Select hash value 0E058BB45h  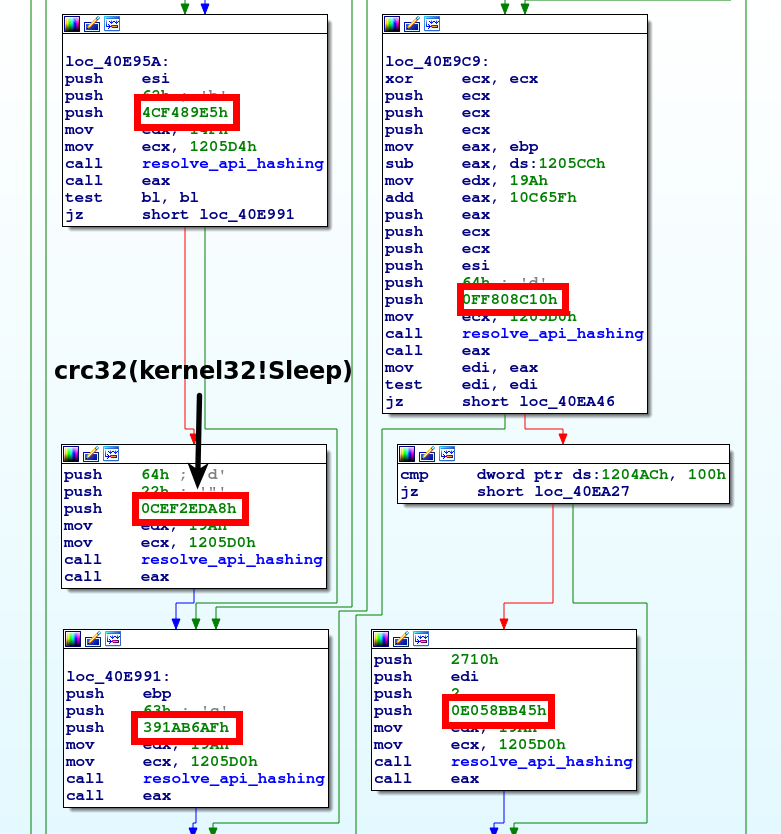pos(498,711)
